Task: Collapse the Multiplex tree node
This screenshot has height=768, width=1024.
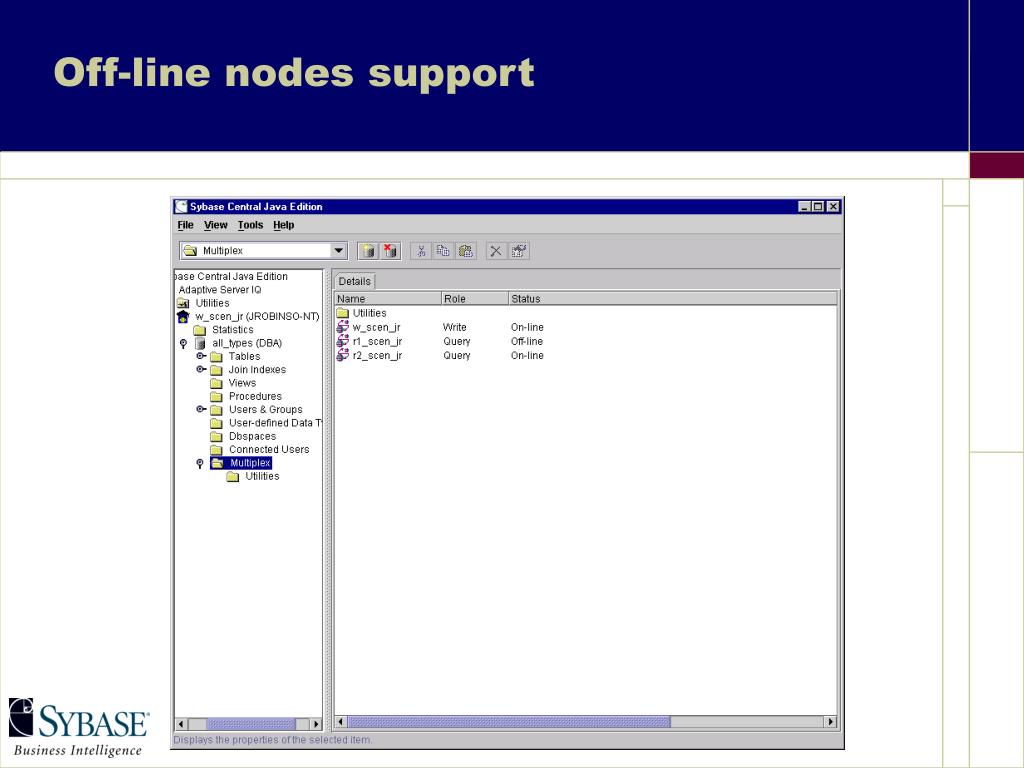Action: 200,463
